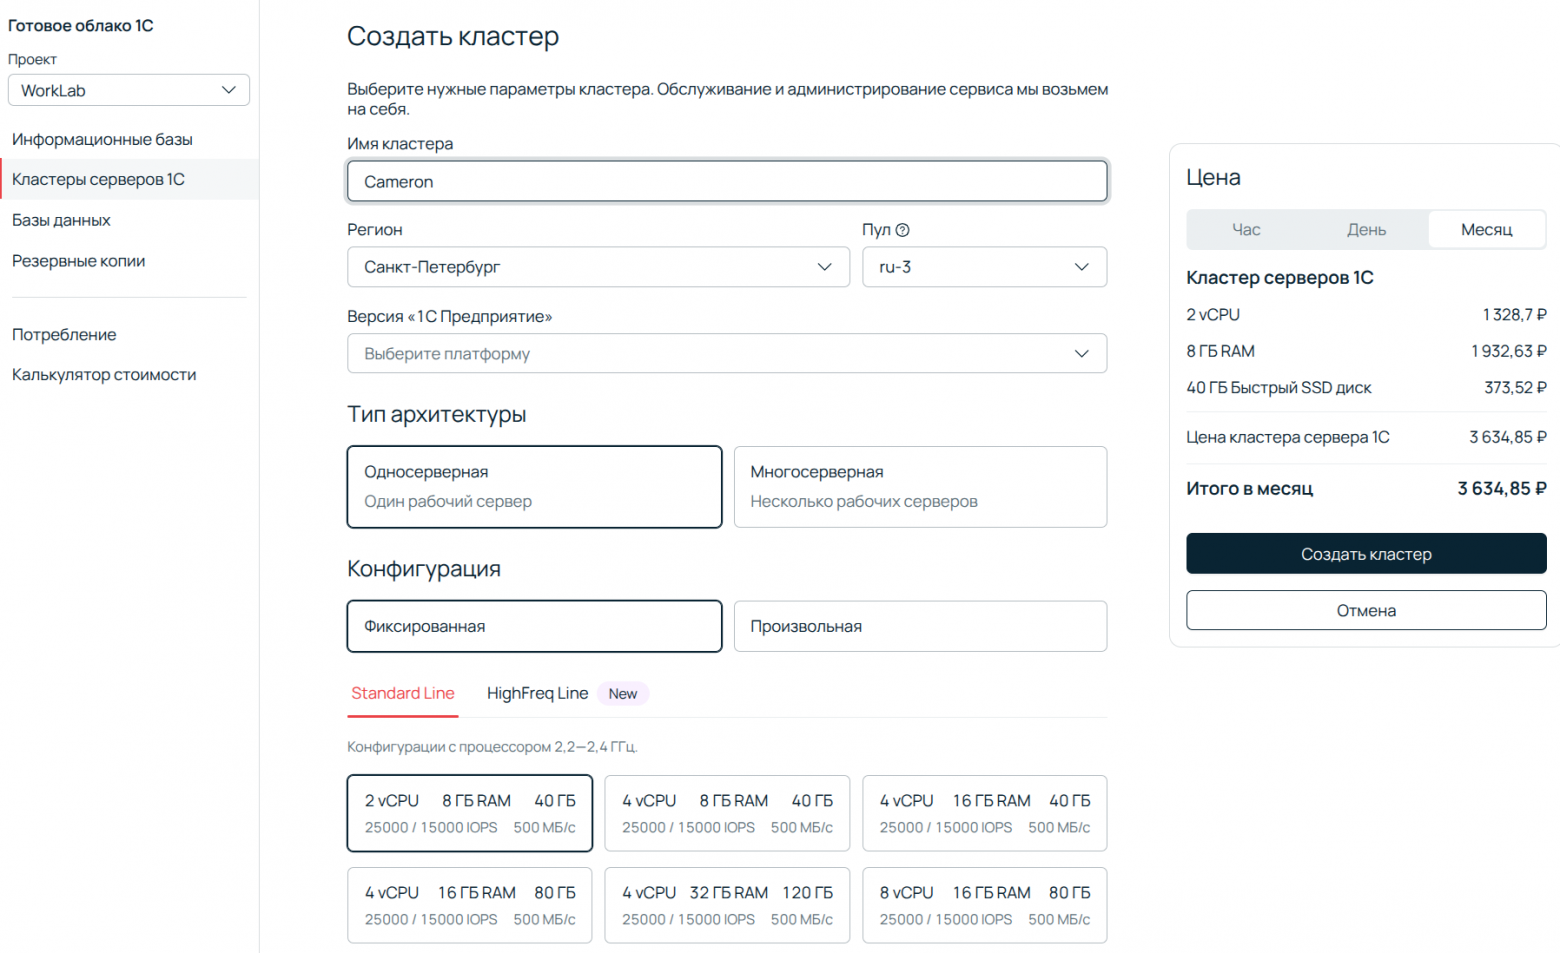Show price per Месяц
The width and height of the screenshot is (1560, 953).
[1486, 230]
